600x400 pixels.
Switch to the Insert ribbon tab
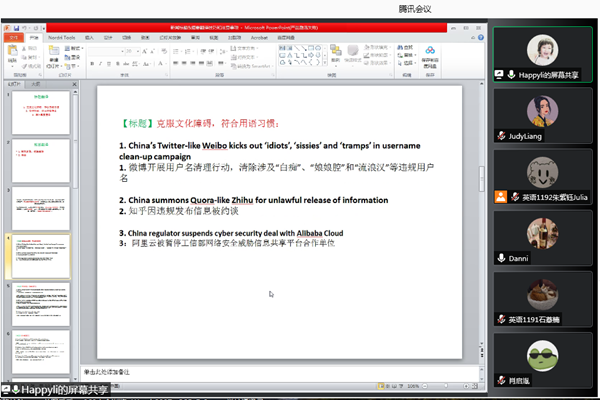[x=89, y=38]
